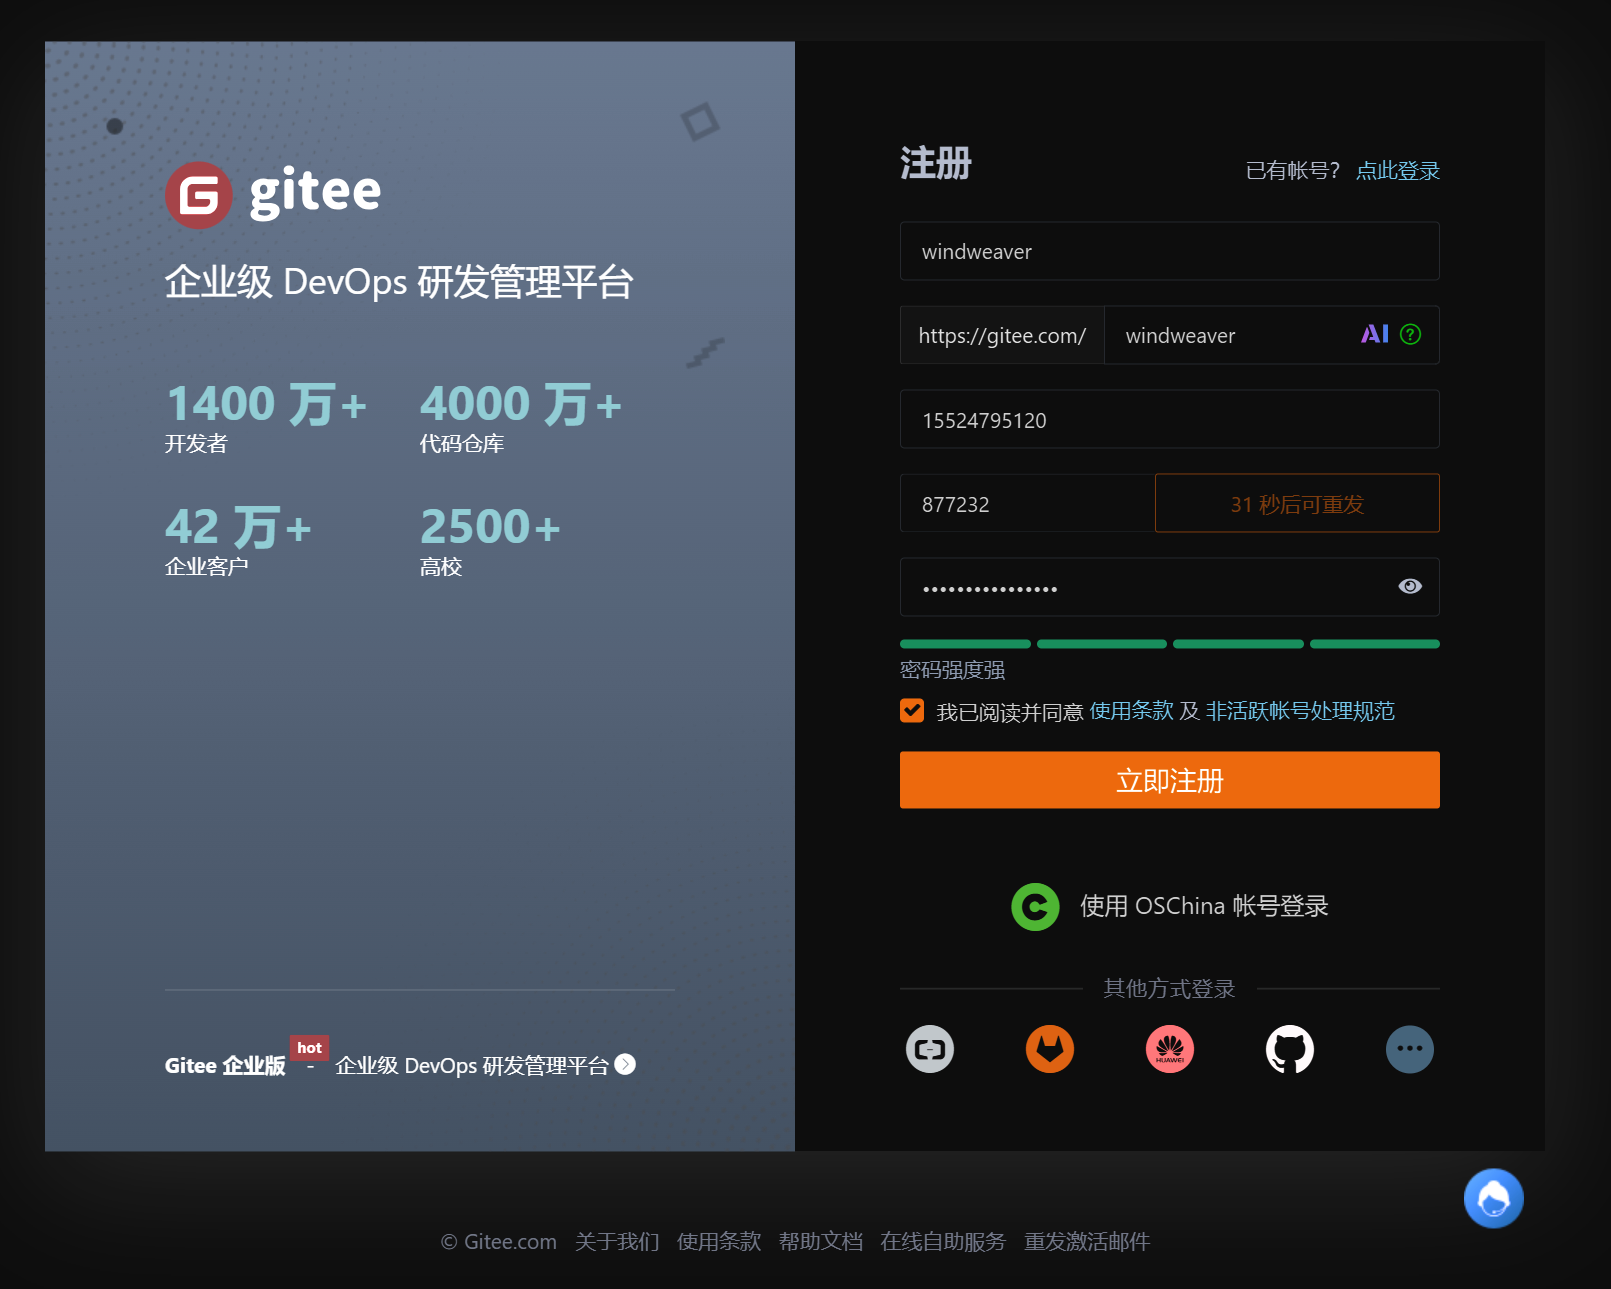Click the 其他方式登录 label
Viewport: 1611px width, 1289px height.
pyautogui.click(x=1170, y=989)
